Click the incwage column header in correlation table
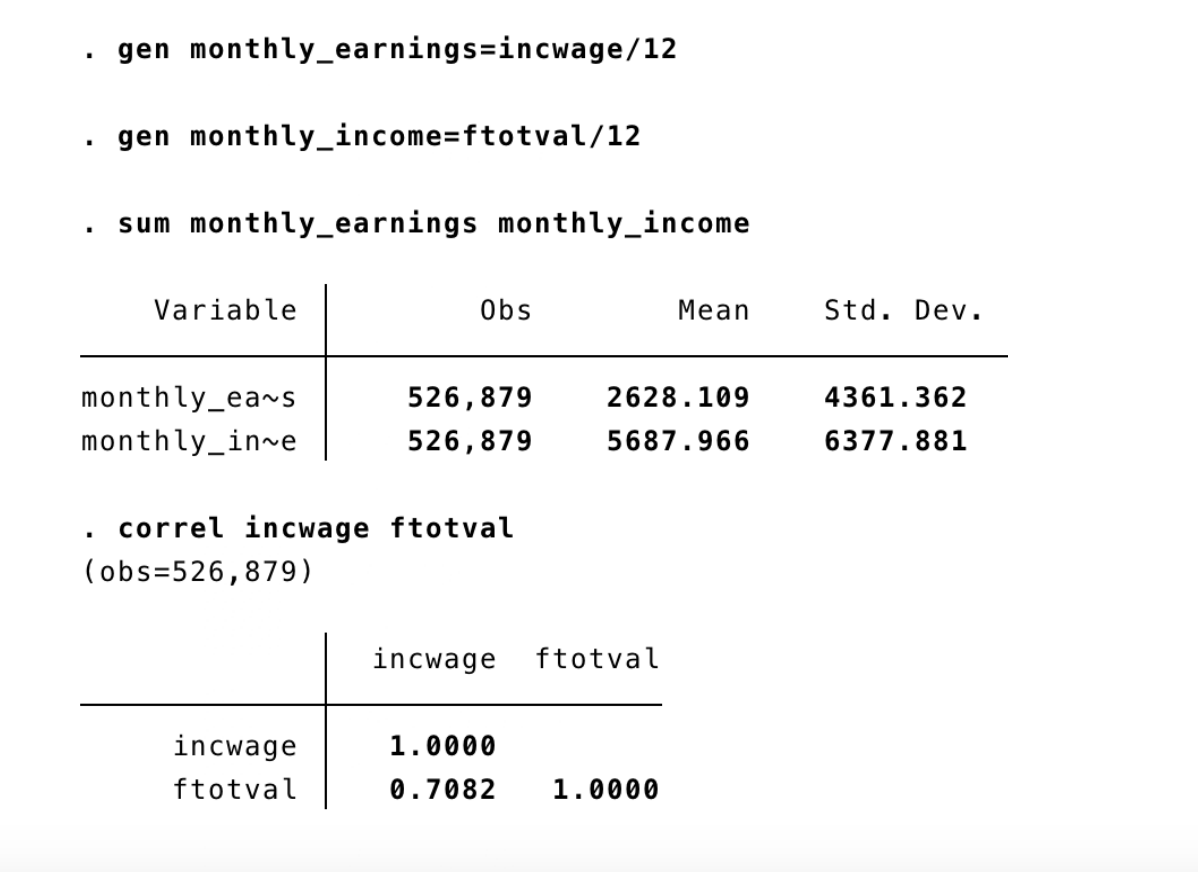The width and height of the screenshot is (1198, 872). (x=434, y=659)
